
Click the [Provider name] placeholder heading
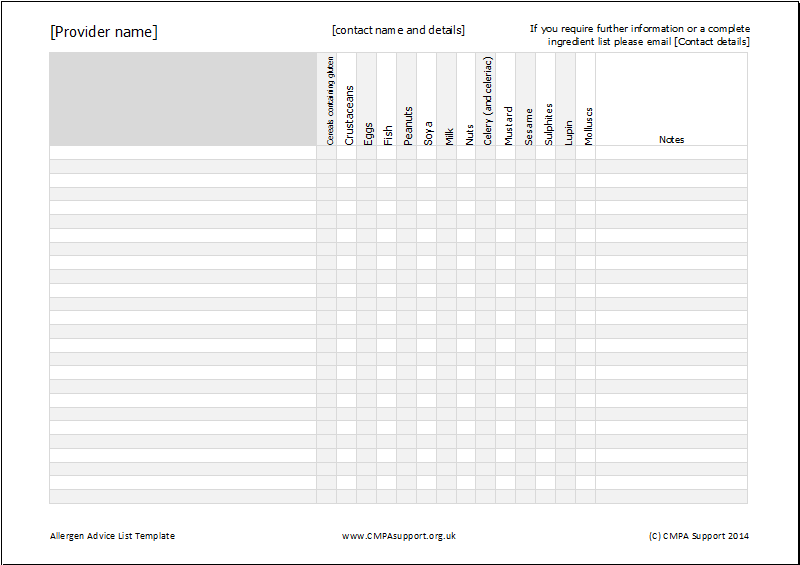104,32
